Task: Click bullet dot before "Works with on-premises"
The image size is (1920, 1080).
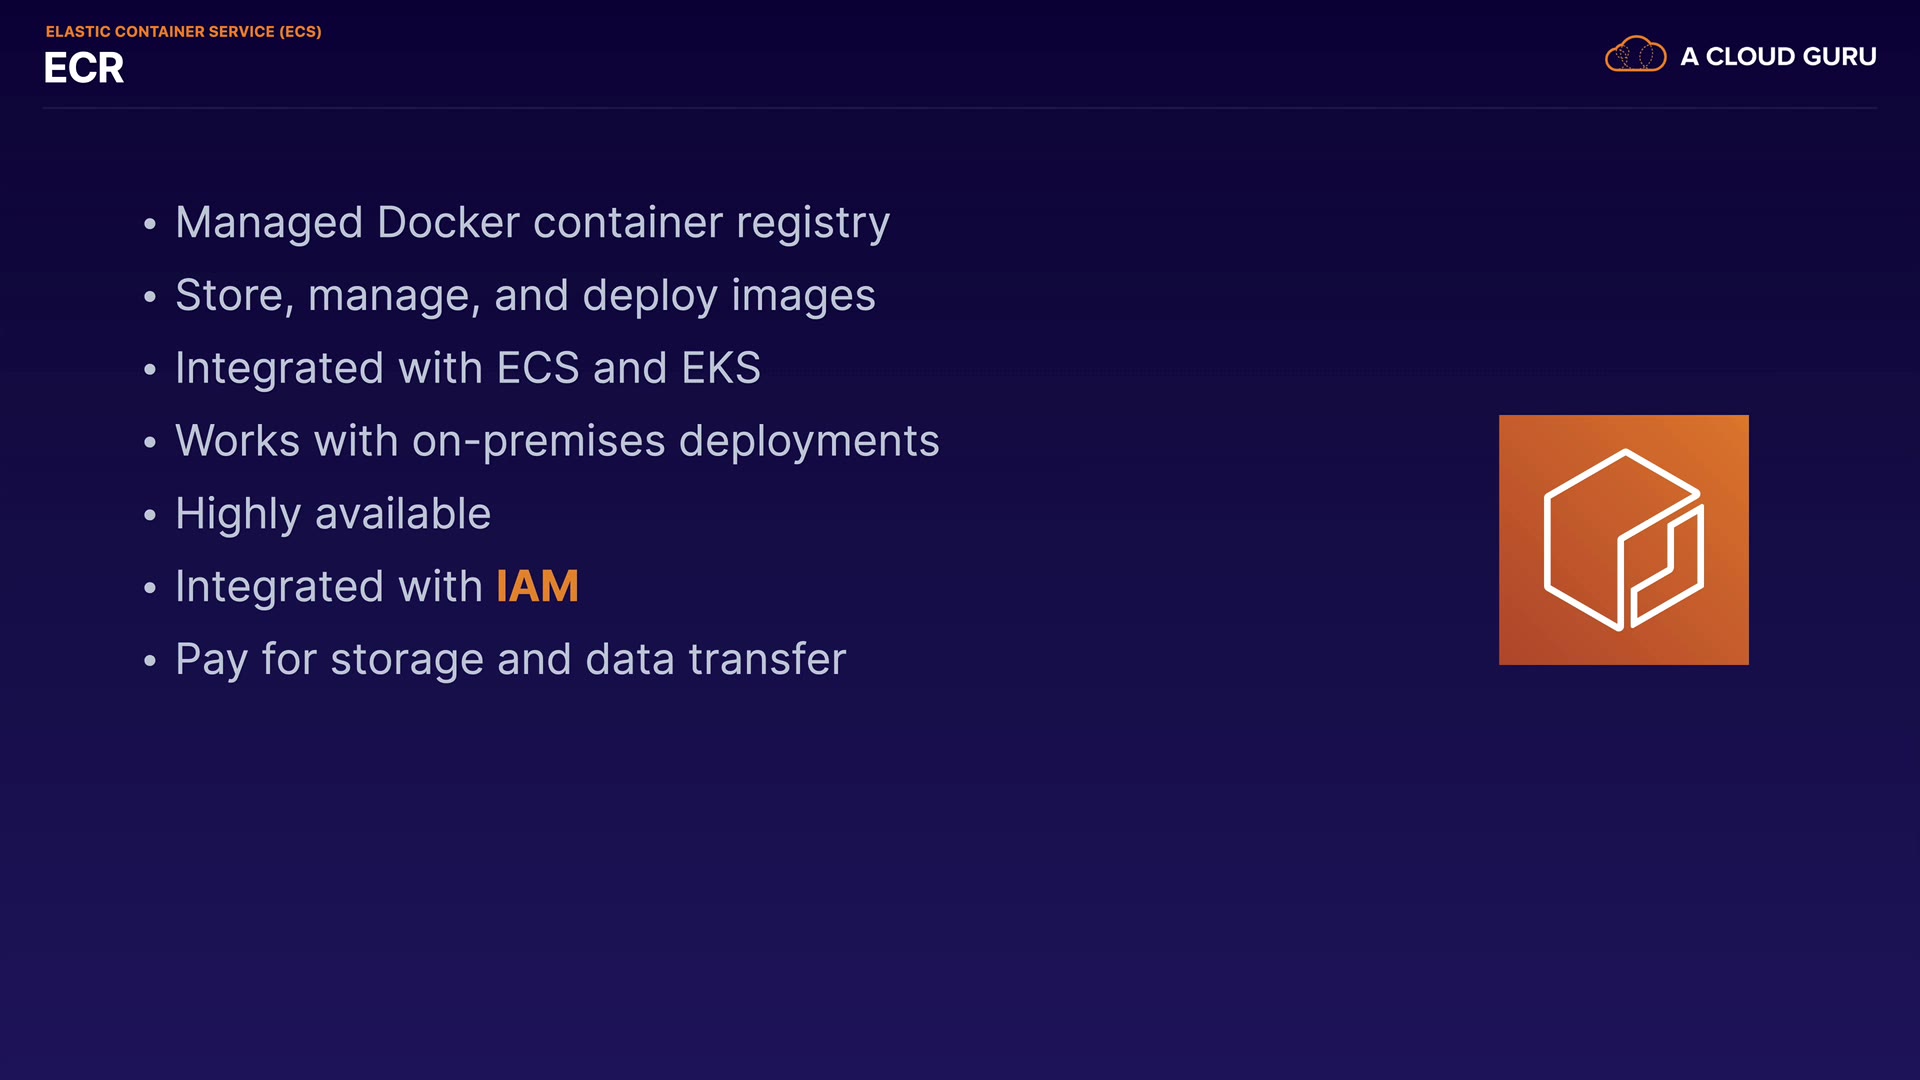Action: [150, 442]
